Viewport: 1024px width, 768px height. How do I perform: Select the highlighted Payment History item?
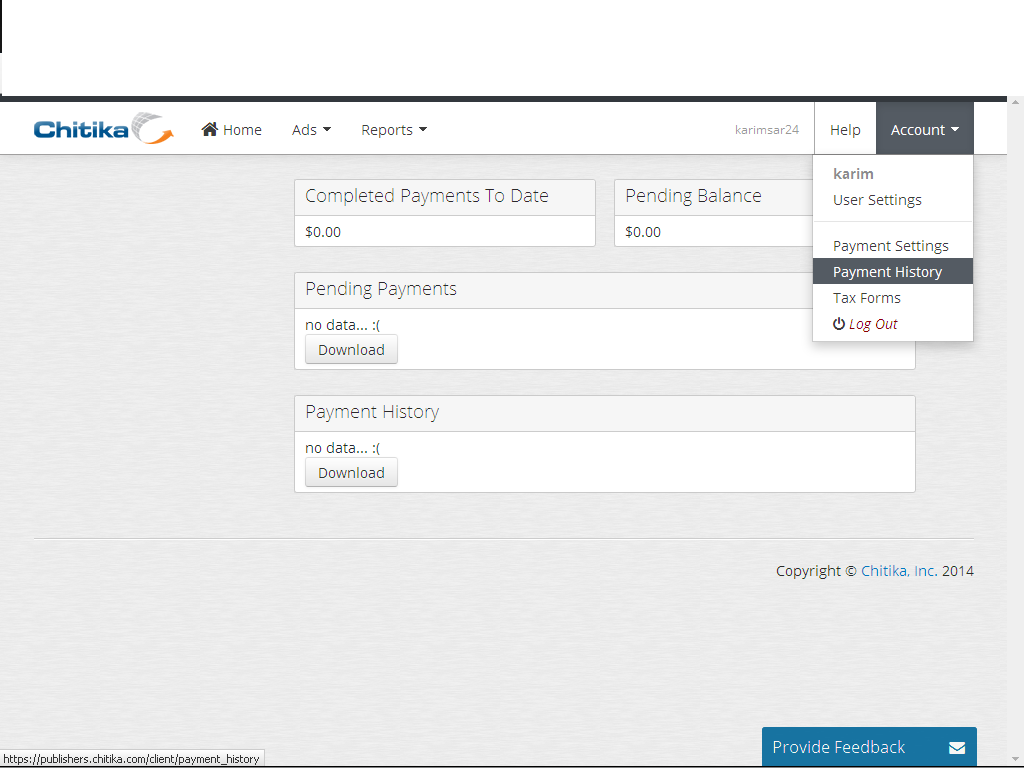(887, 272)
